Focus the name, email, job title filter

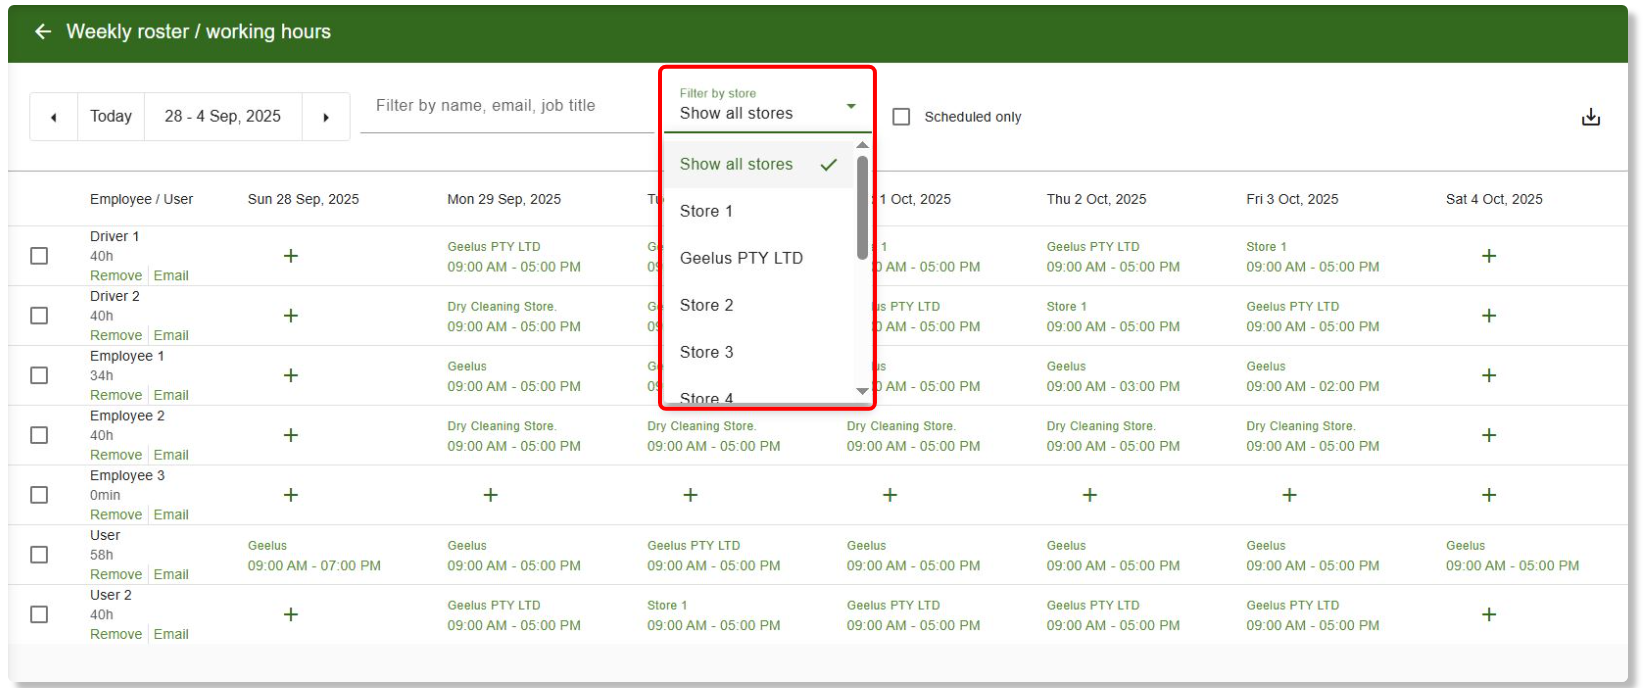[505, 106]
